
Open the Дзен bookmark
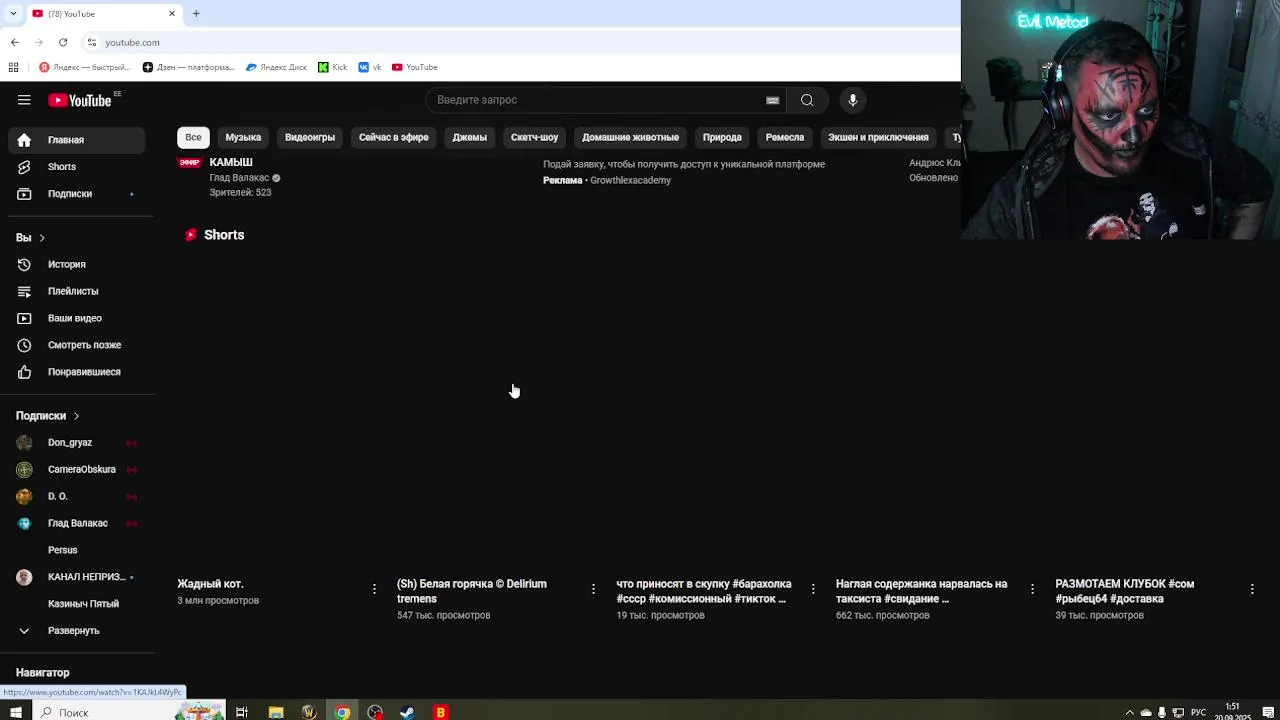(189, 67)
